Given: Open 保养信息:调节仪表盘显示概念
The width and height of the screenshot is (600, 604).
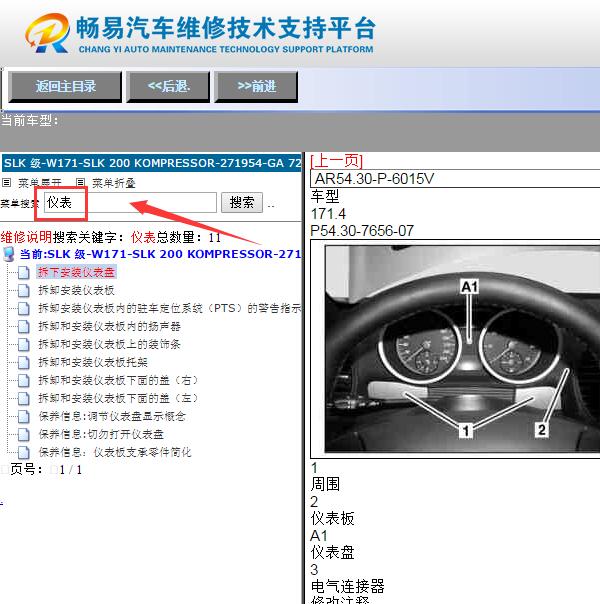Looking at the screenshot, I should (112, 416).
